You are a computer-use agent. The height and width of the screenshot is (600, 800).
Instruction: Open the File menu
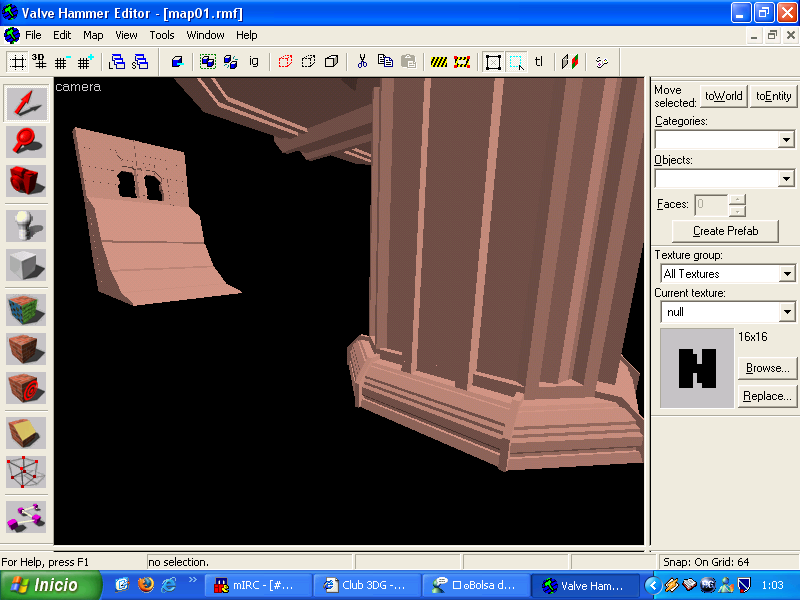(x=33, y=35)
